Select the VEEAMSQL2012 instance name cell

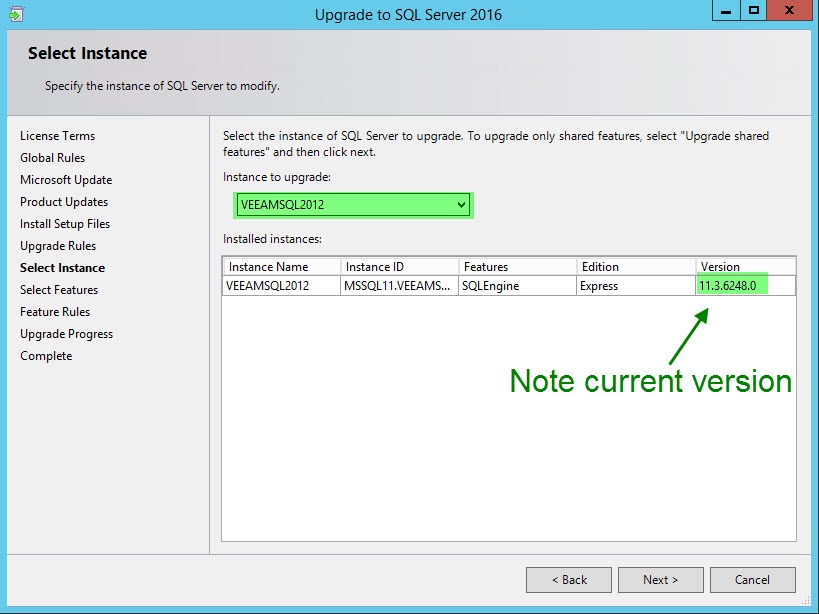[282, 286]
